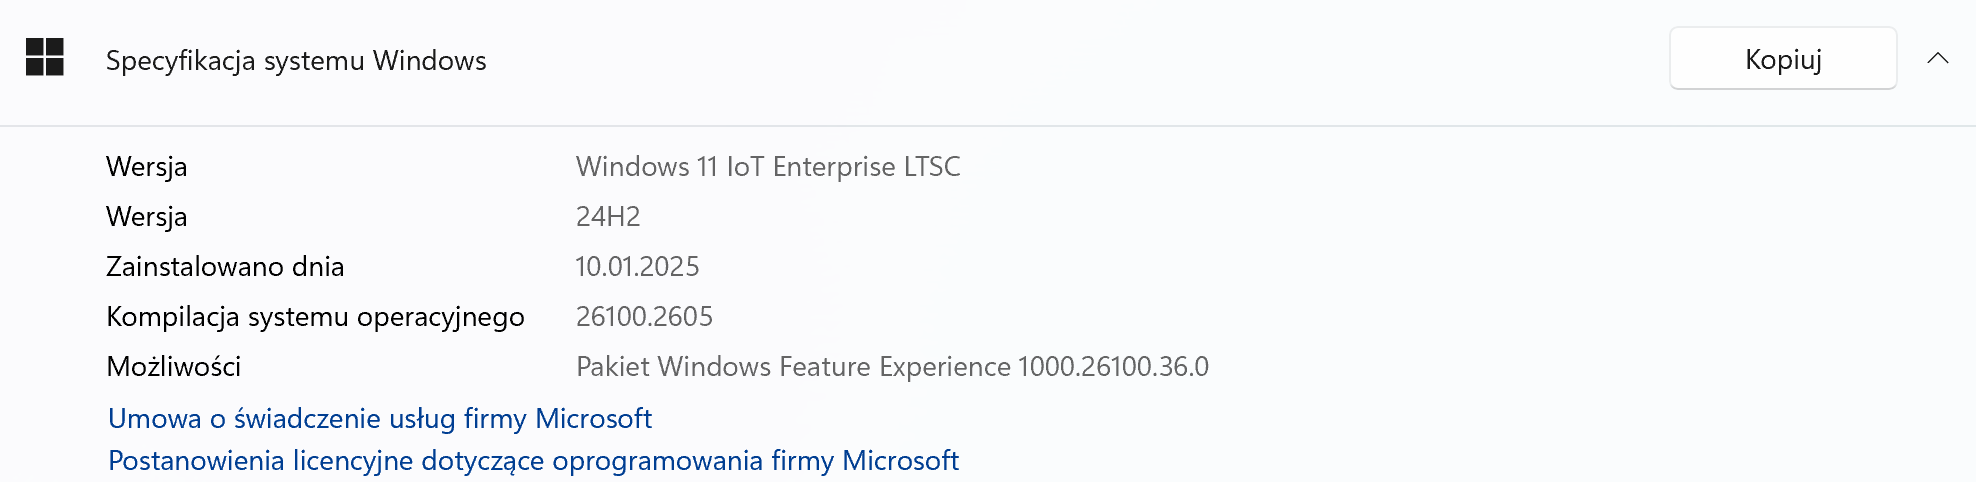Click the Windows logo icon
Screen dimensions: 1976x482
[x=45, y=58]
